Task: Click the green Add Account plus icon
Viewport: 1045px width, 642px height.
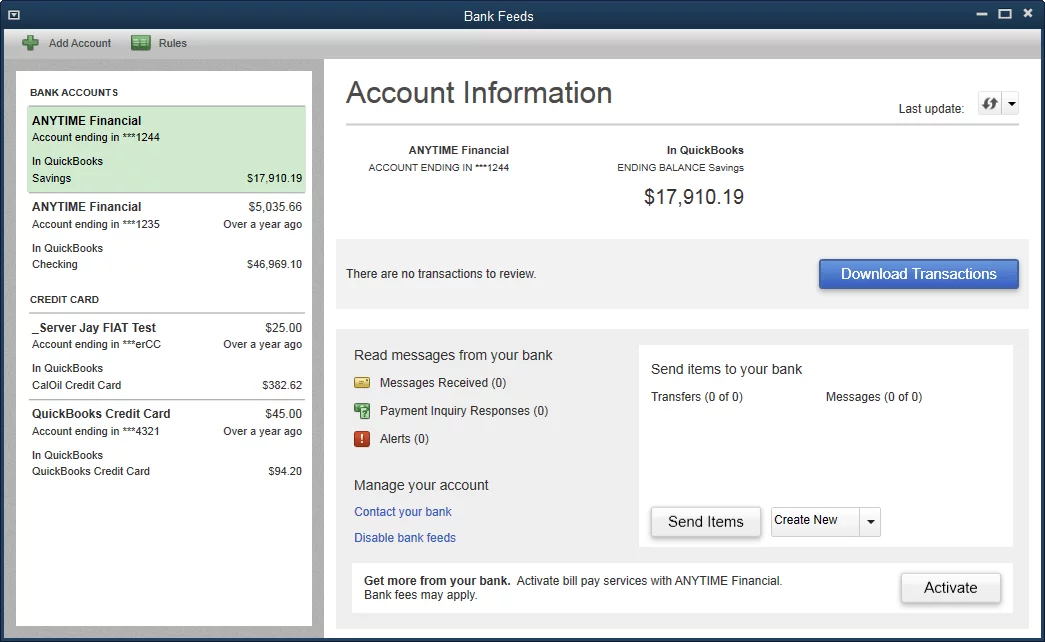Action: tap(30, 42)
